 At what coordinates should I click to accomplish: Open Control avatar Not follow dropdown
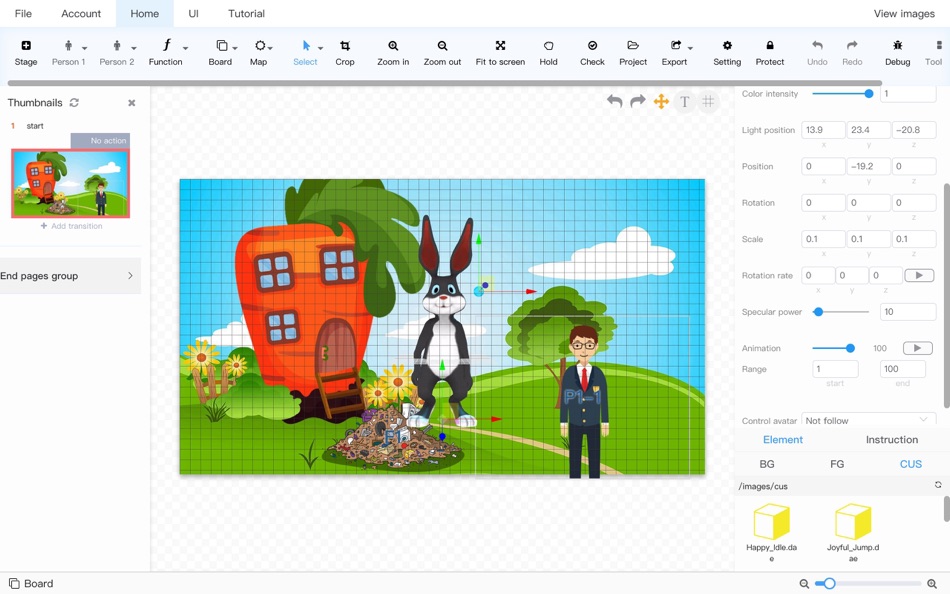tap(868, 419)
